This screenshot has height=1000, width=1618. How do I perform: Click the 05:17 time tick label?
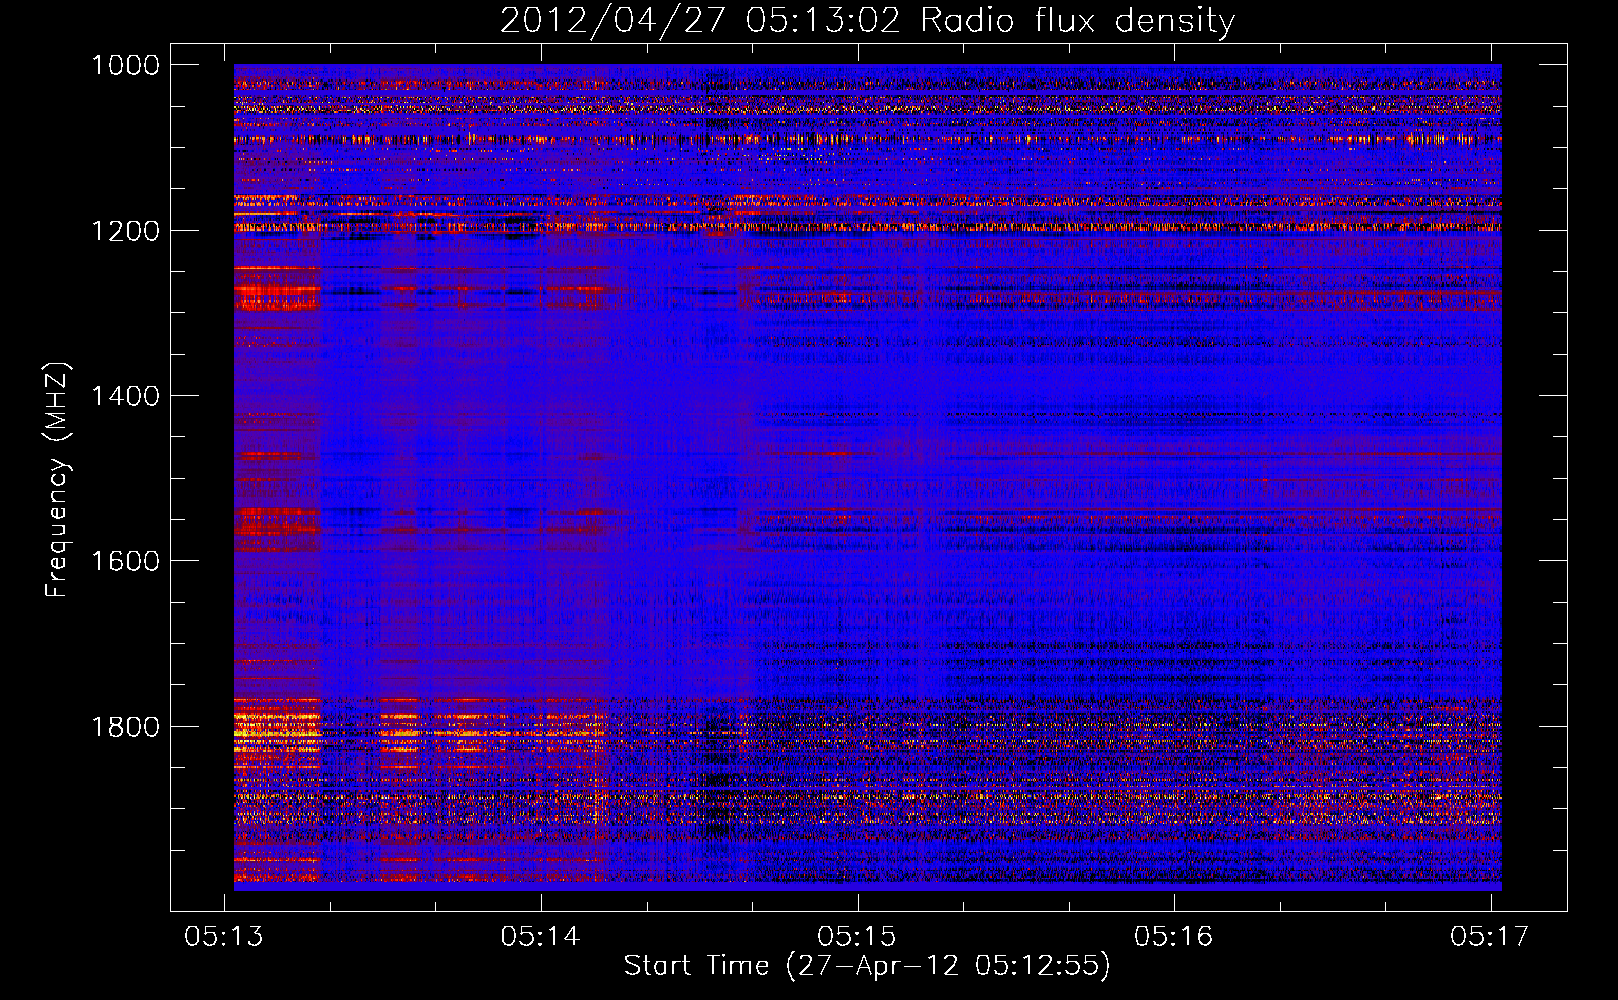(x=1490, y=936)
